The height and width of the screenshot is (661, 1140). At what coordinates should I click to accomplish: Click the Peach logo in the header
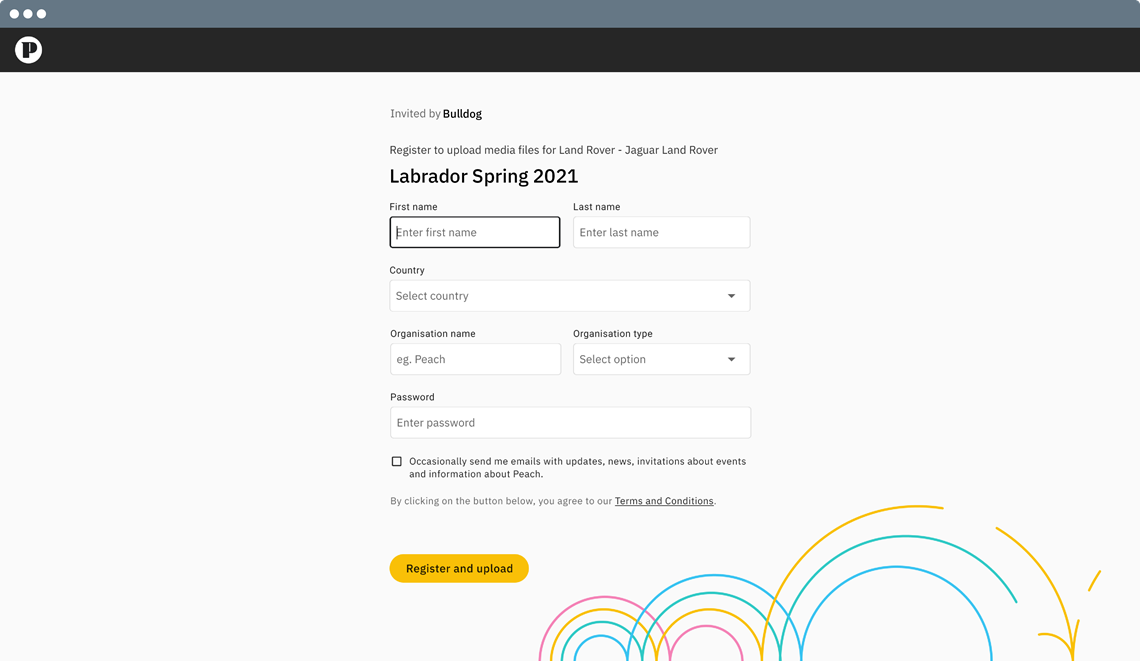click(28, 49)
